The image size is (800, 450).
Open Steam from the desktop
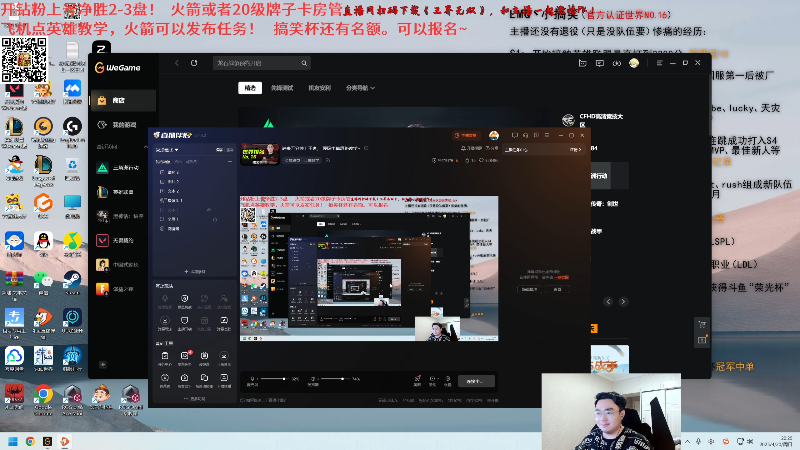72,282
